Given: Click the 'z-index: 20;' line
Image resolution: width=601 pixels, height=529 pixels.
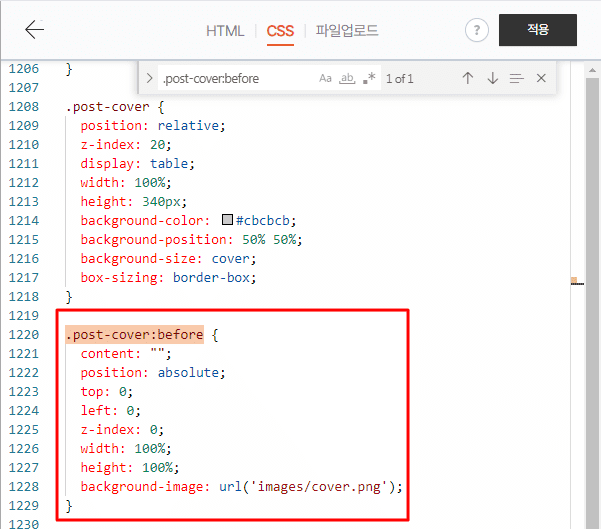Looking at the screenshot, I should coord(126,145).
